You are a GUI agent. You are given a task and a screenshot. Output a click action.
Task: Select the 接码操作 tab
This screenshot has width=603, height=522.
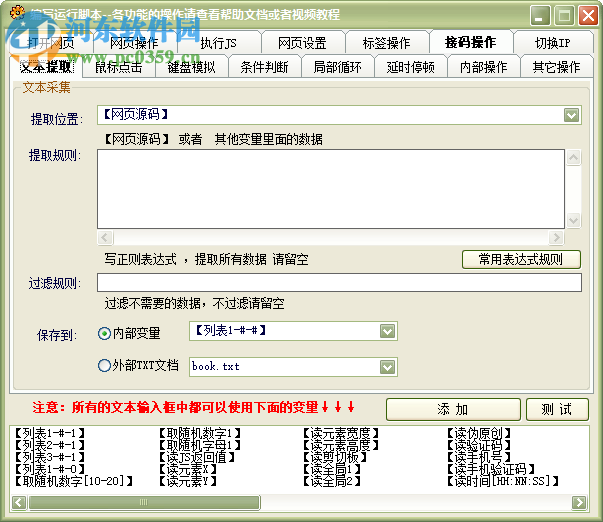[x=471, y=42]
